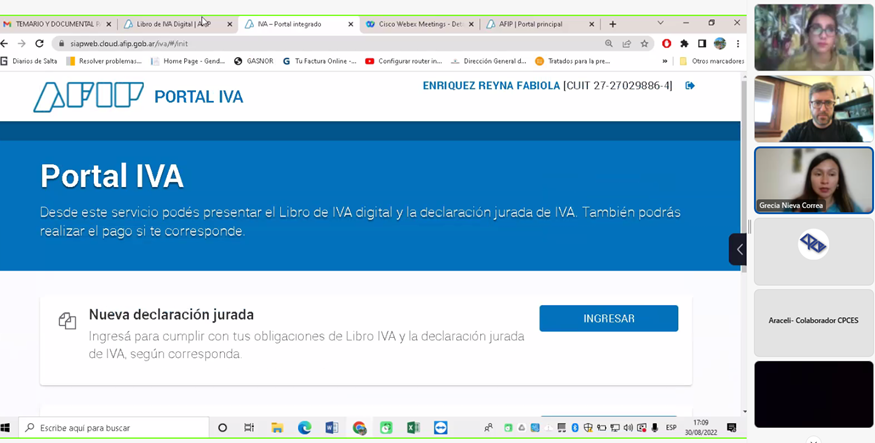Open the GASNOR bookmark
The height and width of the screenshot is (443, 875).
[x=254, y=61]
